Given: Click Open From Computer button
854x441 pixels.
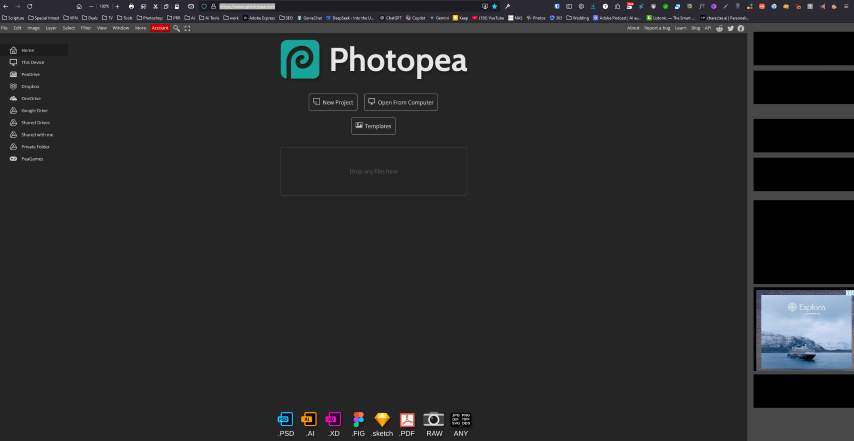Looking at the screenshot, I should pyautogui.click(x=401, y=102).
